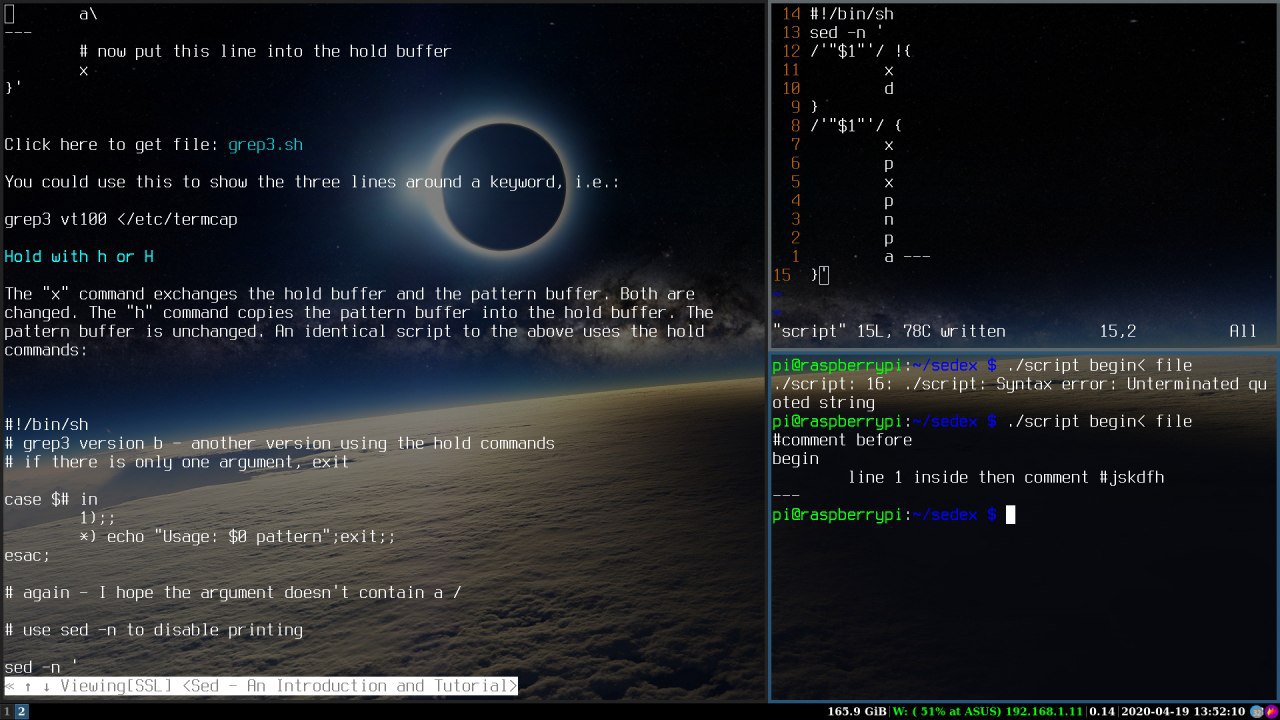Click the '/'"$1"'/ !{' line in vim
This screenshot has width=1280, height=720.
coord(861,52)
